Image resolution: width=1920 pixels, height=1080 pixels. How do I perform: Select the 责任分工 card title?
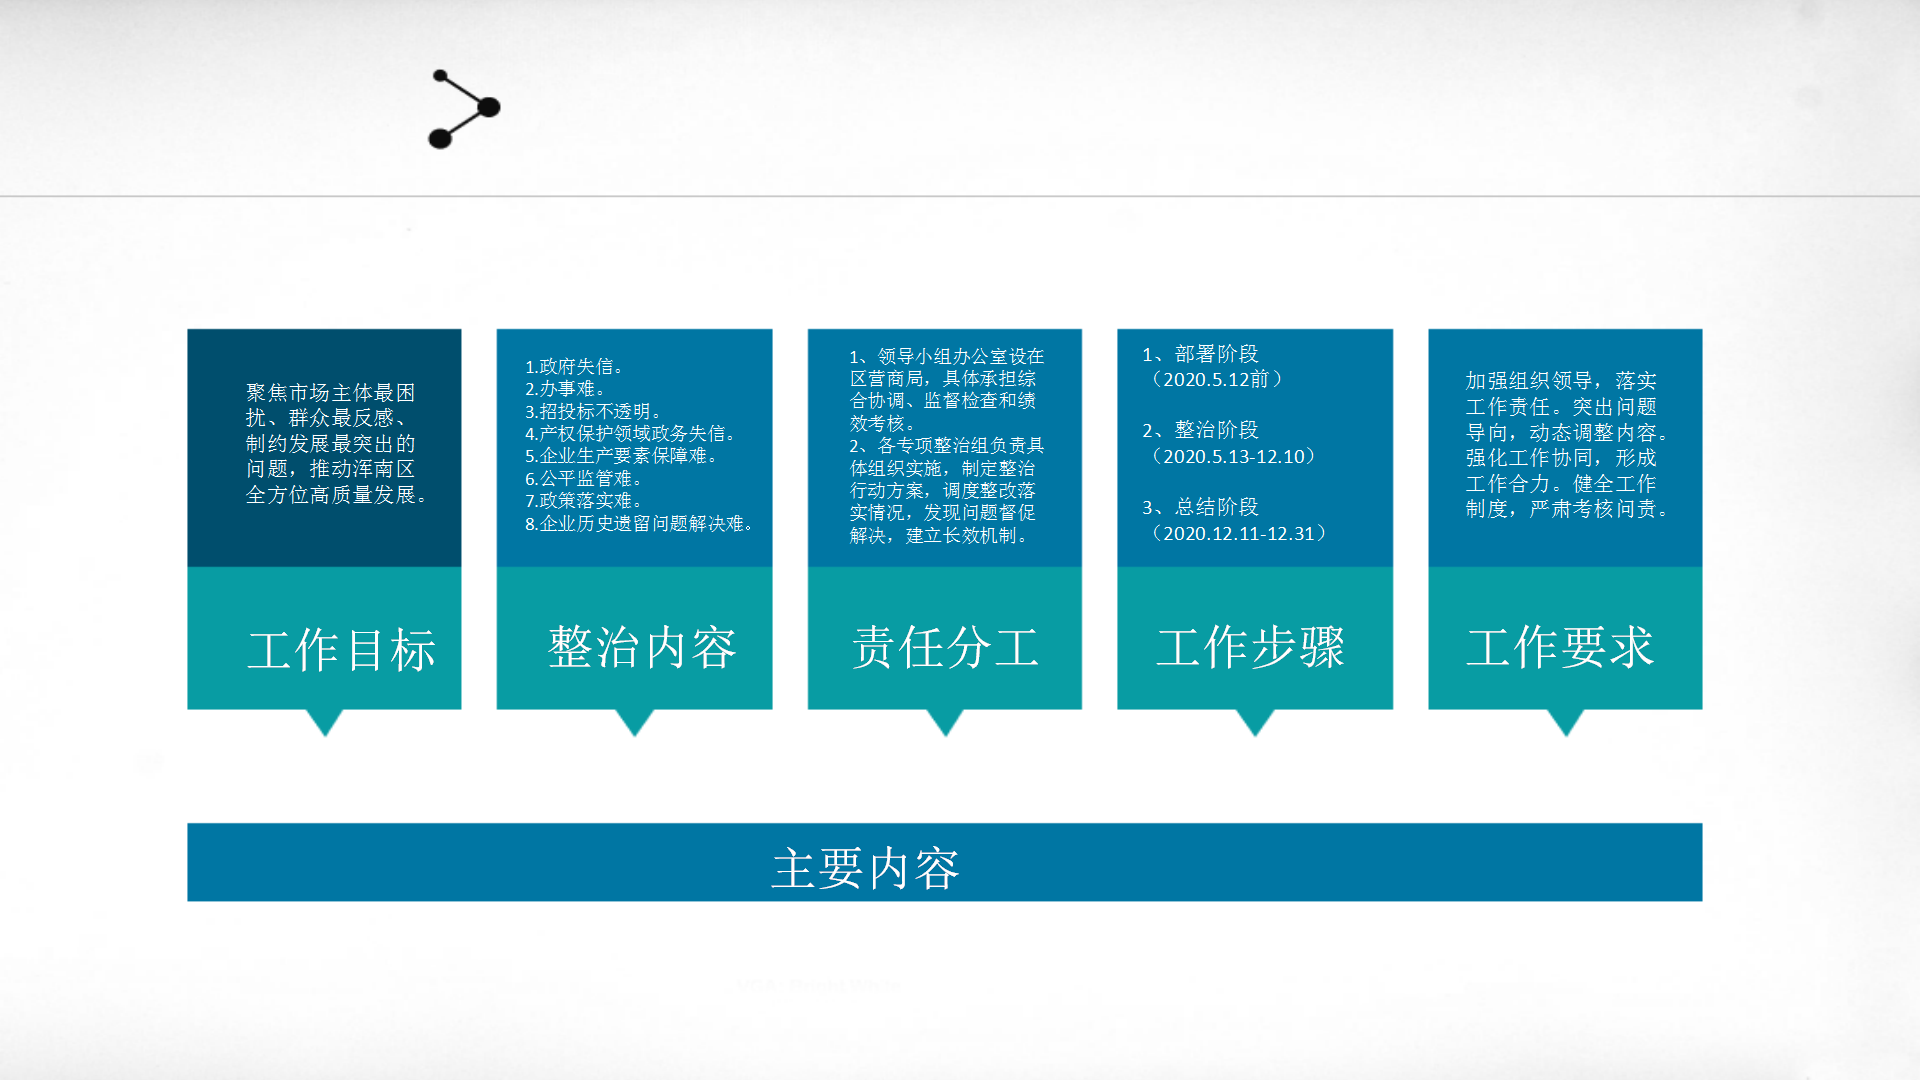(x=945, y=647)
